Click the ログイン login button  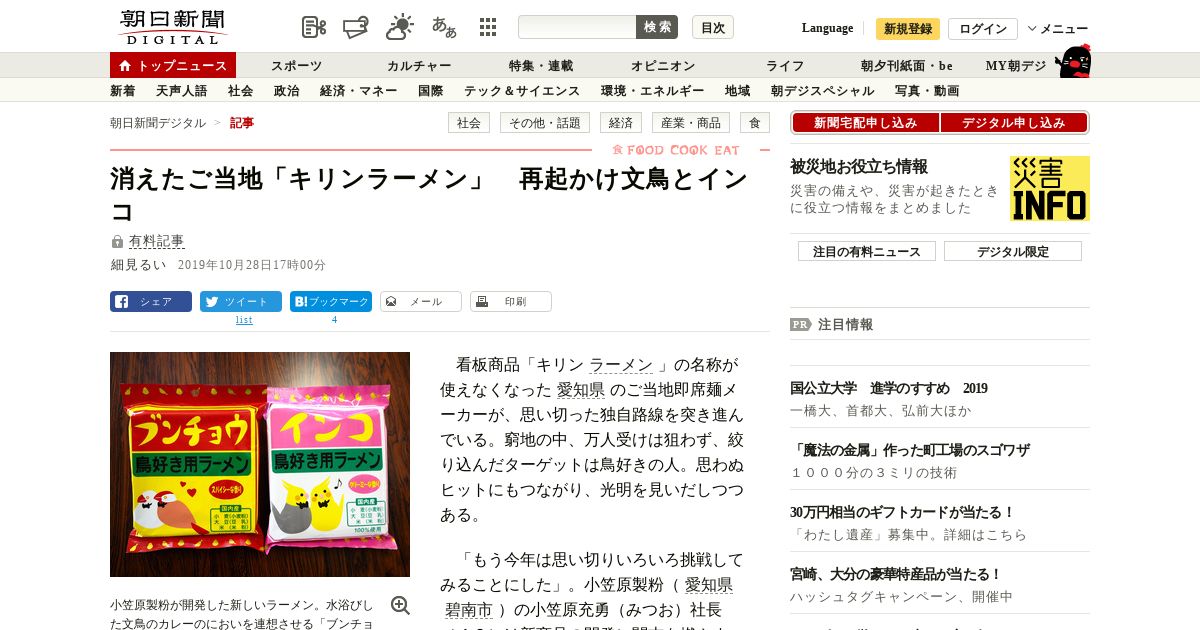click(983, 28)
